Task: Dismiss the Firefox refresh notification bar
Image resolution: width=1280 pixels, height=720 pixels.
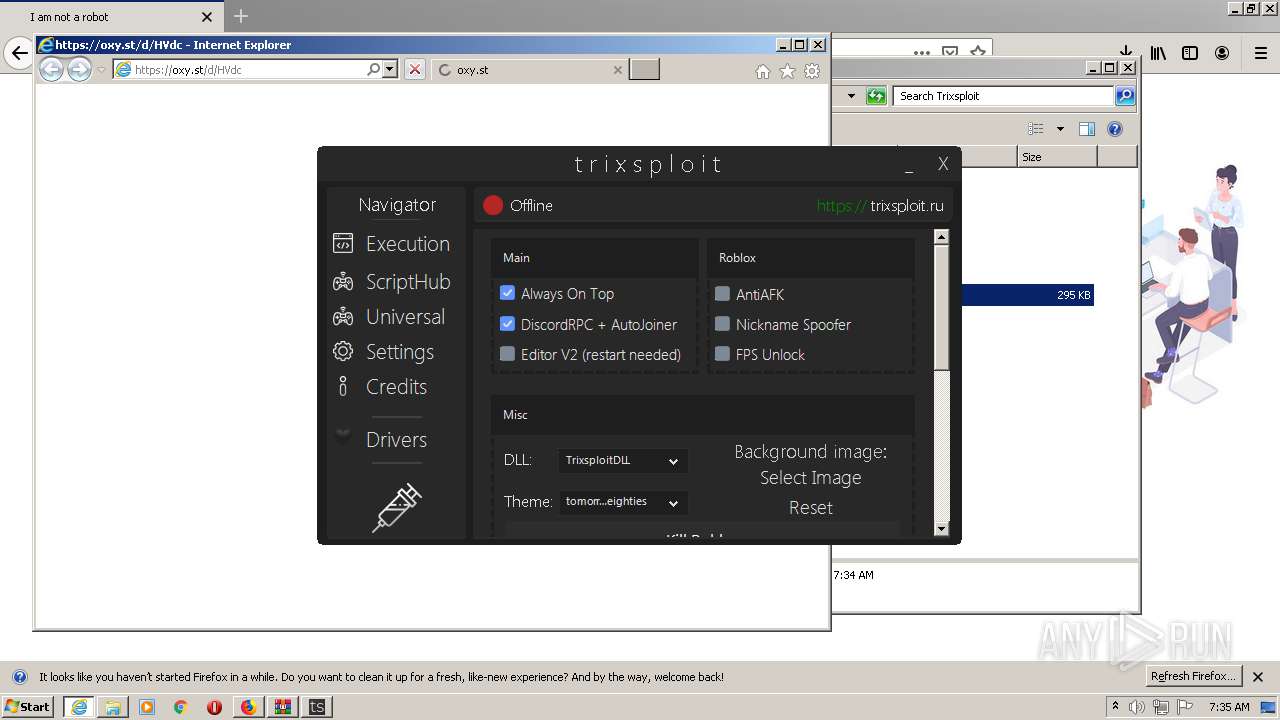Action: pyautogui.click(x=1258, y=677)
